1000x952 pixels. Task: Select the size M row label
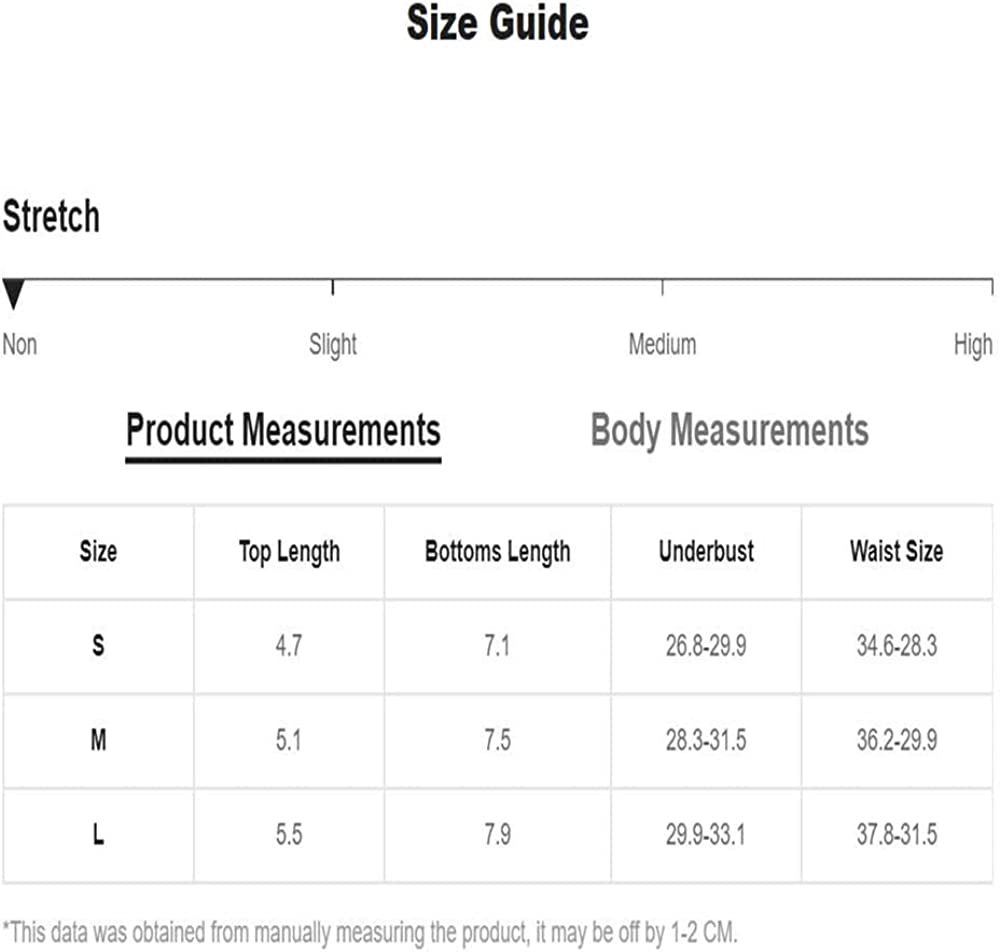coord(98,741)
